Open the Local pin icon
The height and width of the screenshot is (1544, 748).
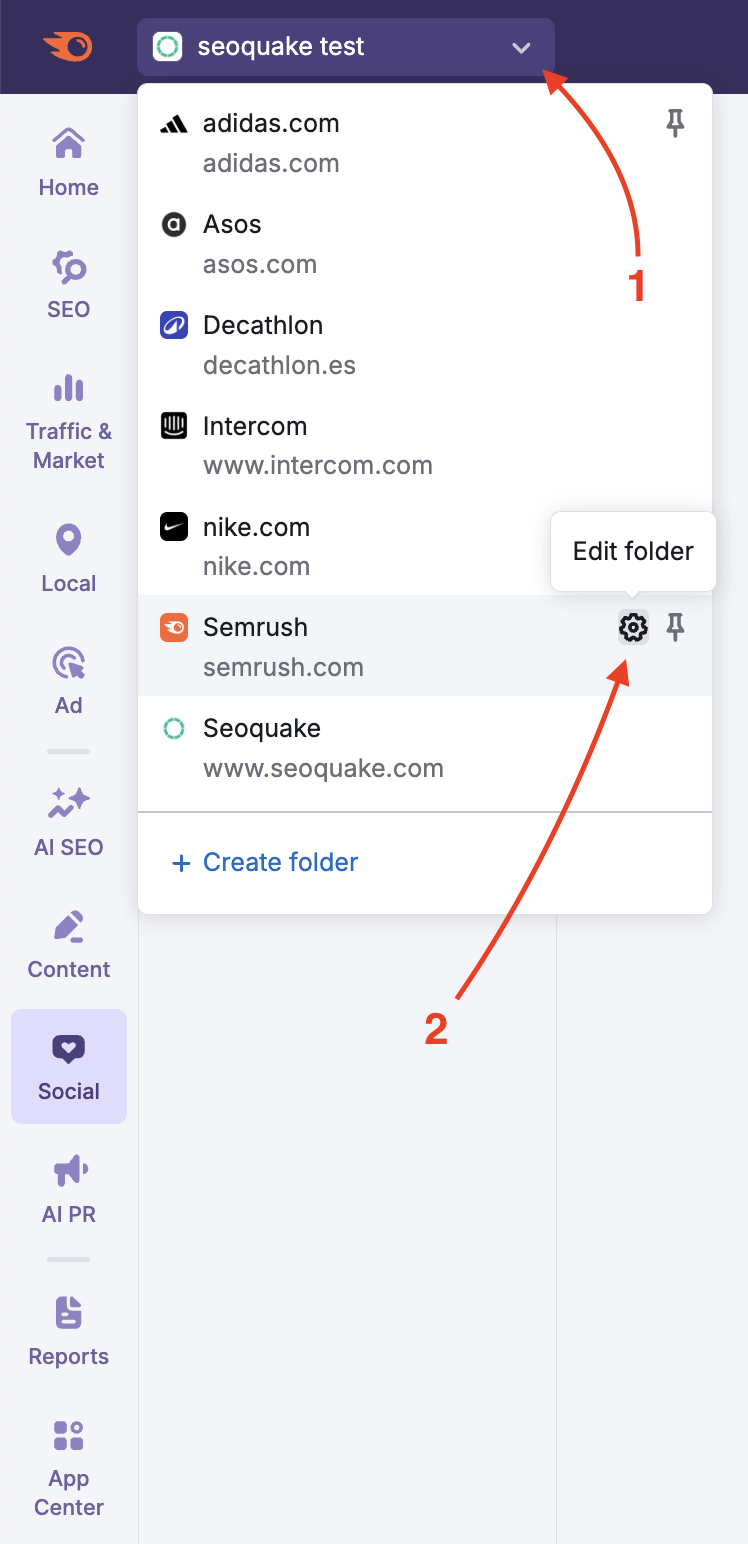(68, 541)
